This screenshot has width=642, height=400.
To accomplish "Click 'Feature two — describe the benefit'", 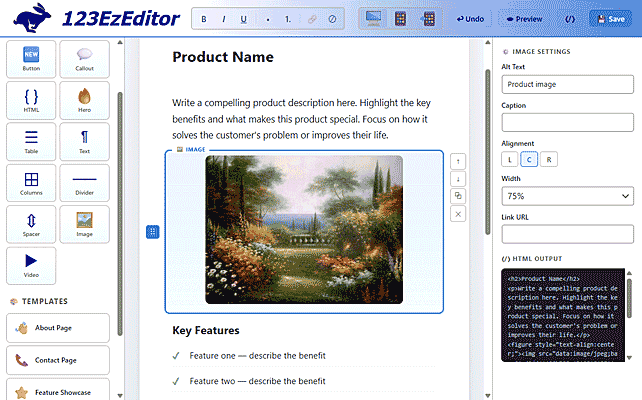I will tap(258, 381).
